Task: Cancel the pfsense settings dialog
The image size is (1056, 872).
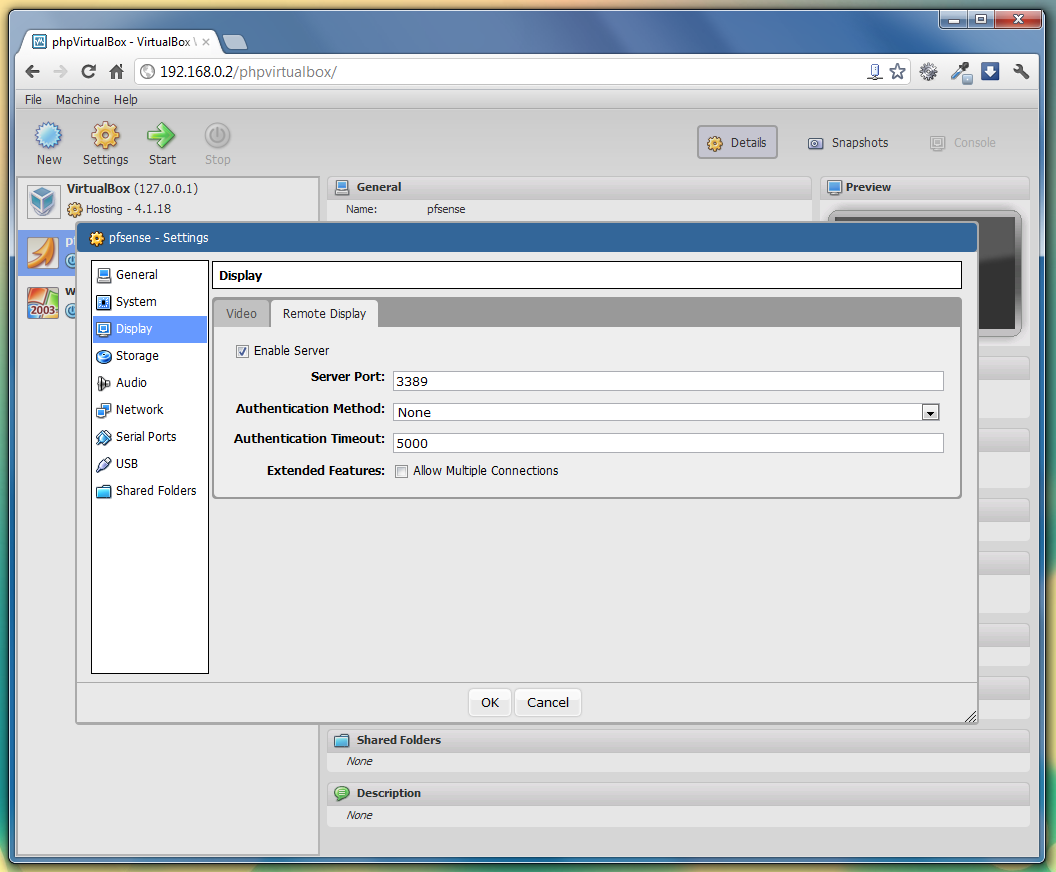Action: (x=548, y=702)
